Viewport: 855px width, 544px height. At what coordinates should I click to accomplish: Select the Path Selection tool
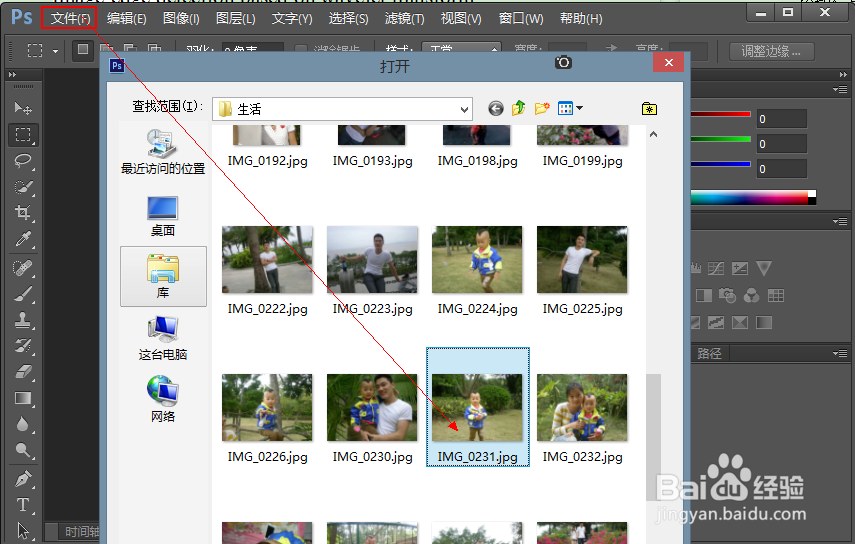tap(23, 530)
